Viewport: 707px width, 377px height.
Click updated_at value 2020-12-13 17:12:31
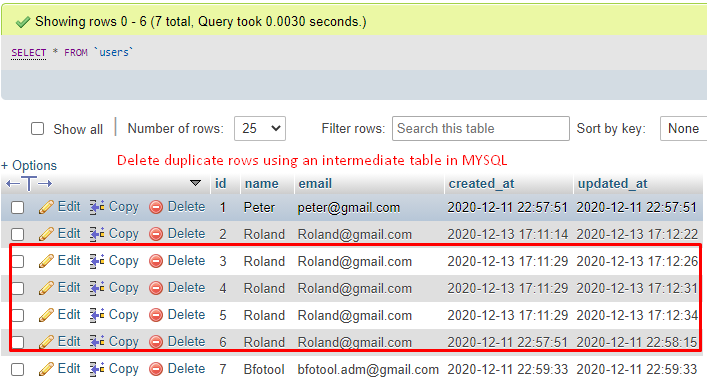tap(637, 288)
